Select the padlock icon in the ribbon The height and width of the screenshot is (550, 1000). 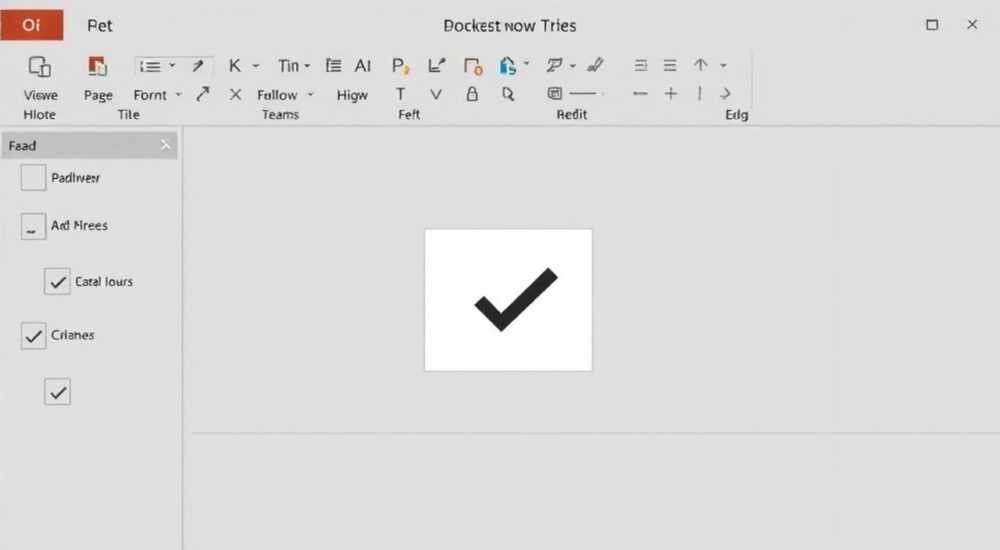pyautogui.click(x=472, y=94)
